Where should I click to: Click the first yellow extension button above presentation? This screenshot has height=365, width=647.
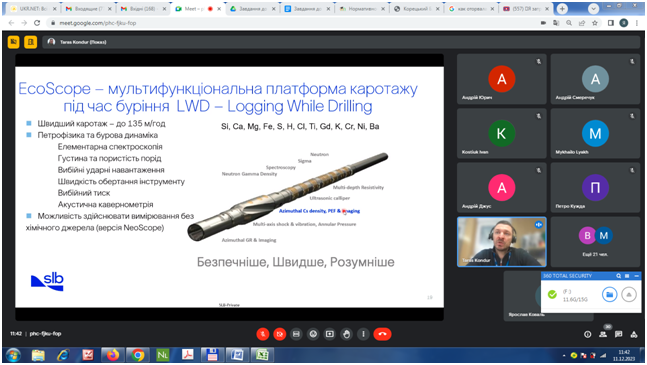(14, 42)
